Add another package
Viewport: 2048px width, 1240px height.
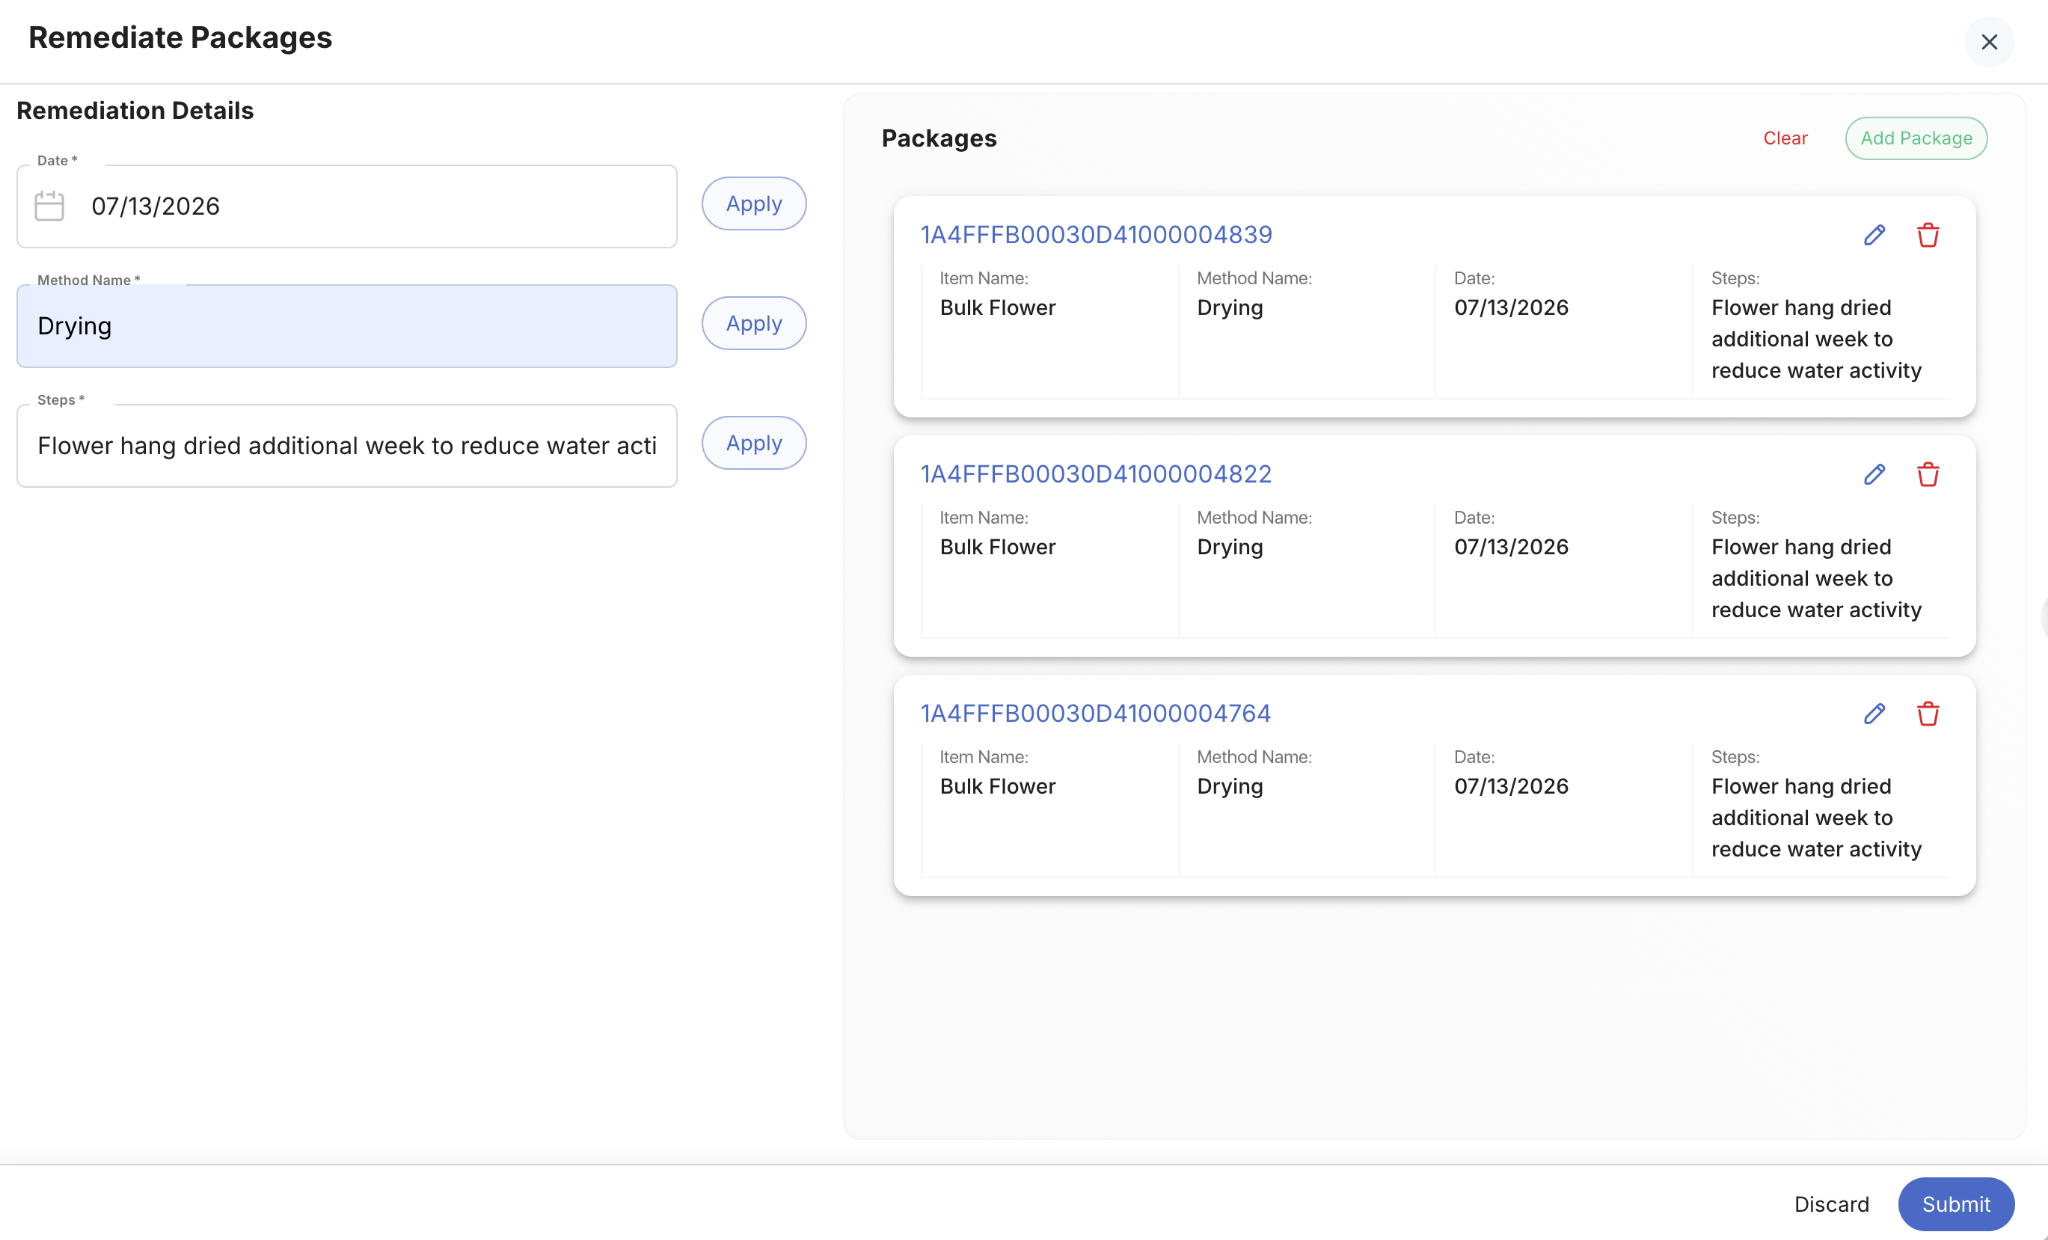point(1916,138)
